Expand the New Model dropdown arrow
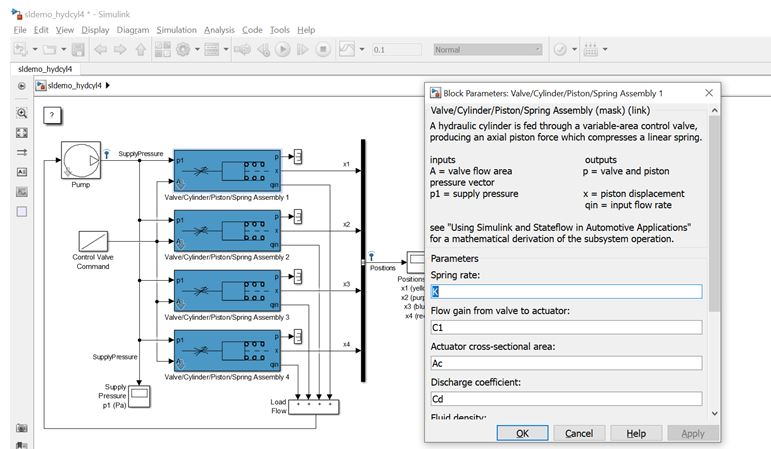This screenshot has height=449, width=771. coord(35,49)
